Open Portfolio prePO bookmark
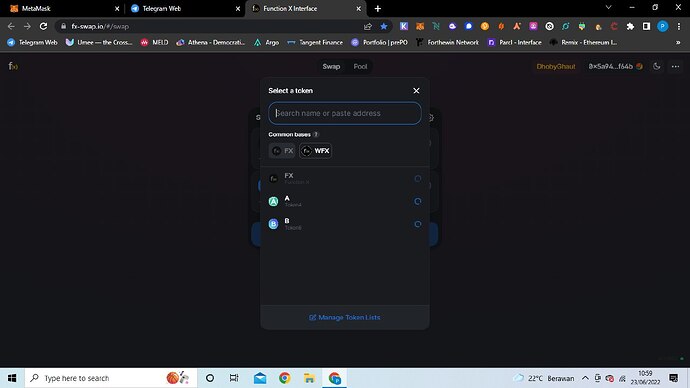Screen dimensions: 690x388 click(x=380, y=42)
